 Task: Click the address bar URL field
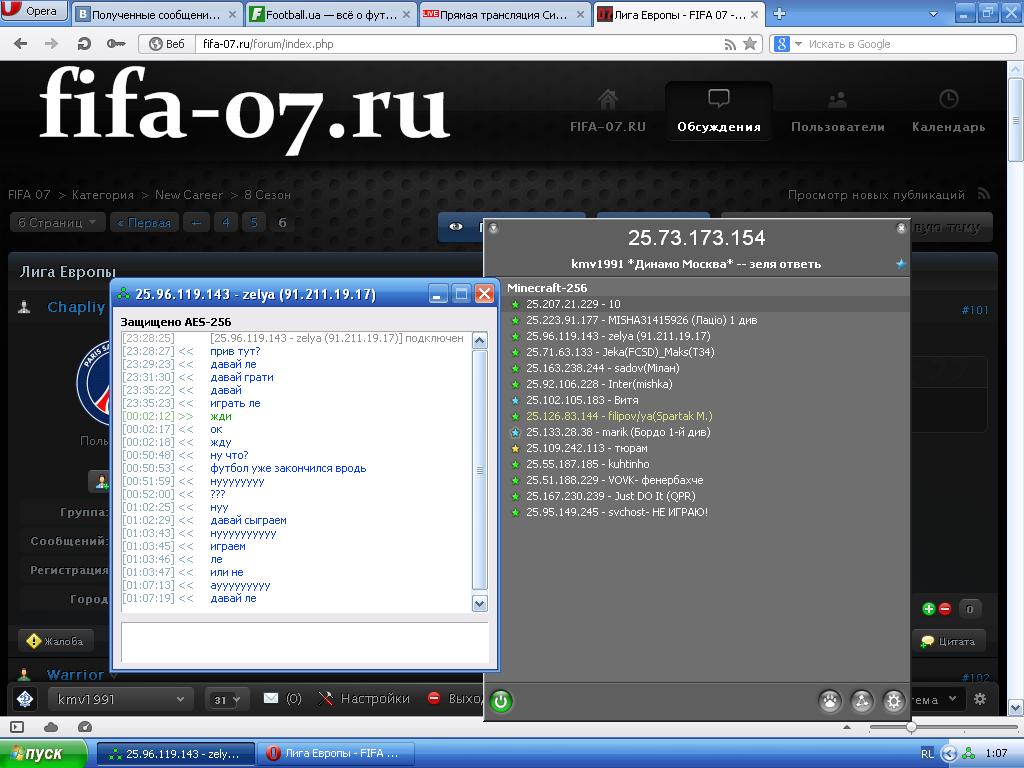457,44
